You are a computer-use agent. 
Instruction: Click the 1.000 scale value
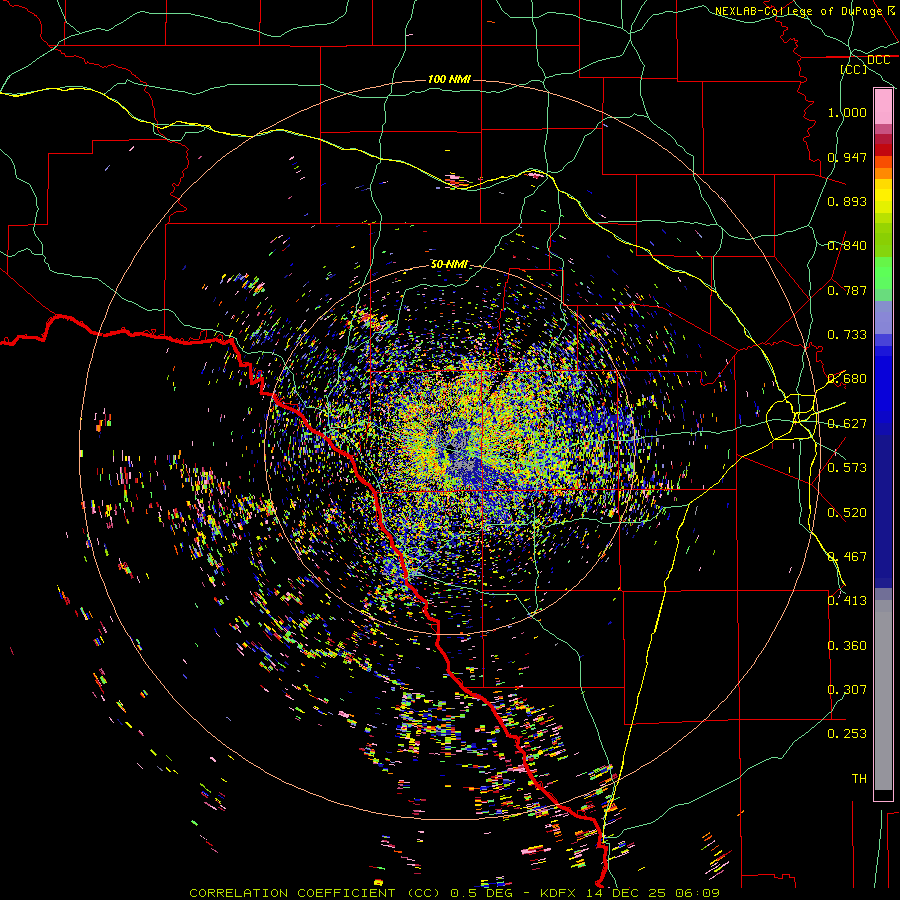pyautogui.click(x=847, y=112)
